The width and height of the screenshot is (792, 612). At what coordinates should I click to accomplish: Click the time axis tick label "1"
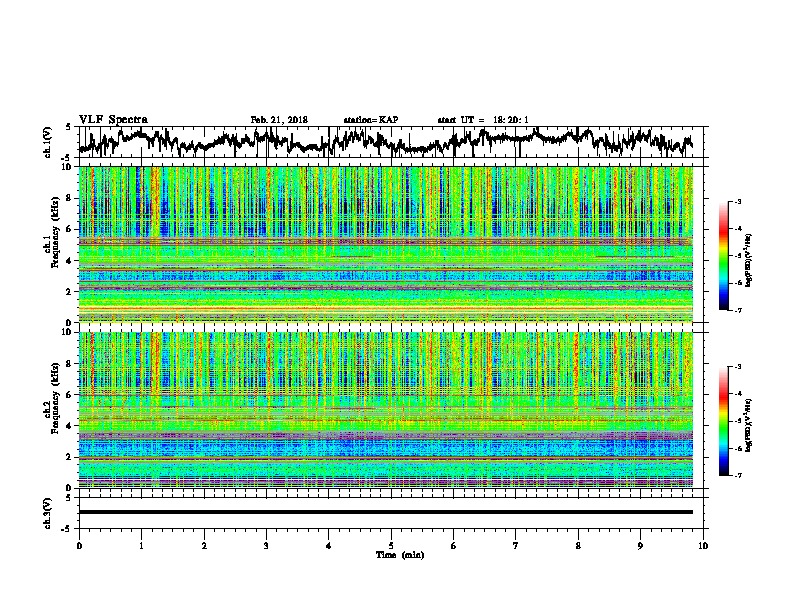click(x=141, y=546)
